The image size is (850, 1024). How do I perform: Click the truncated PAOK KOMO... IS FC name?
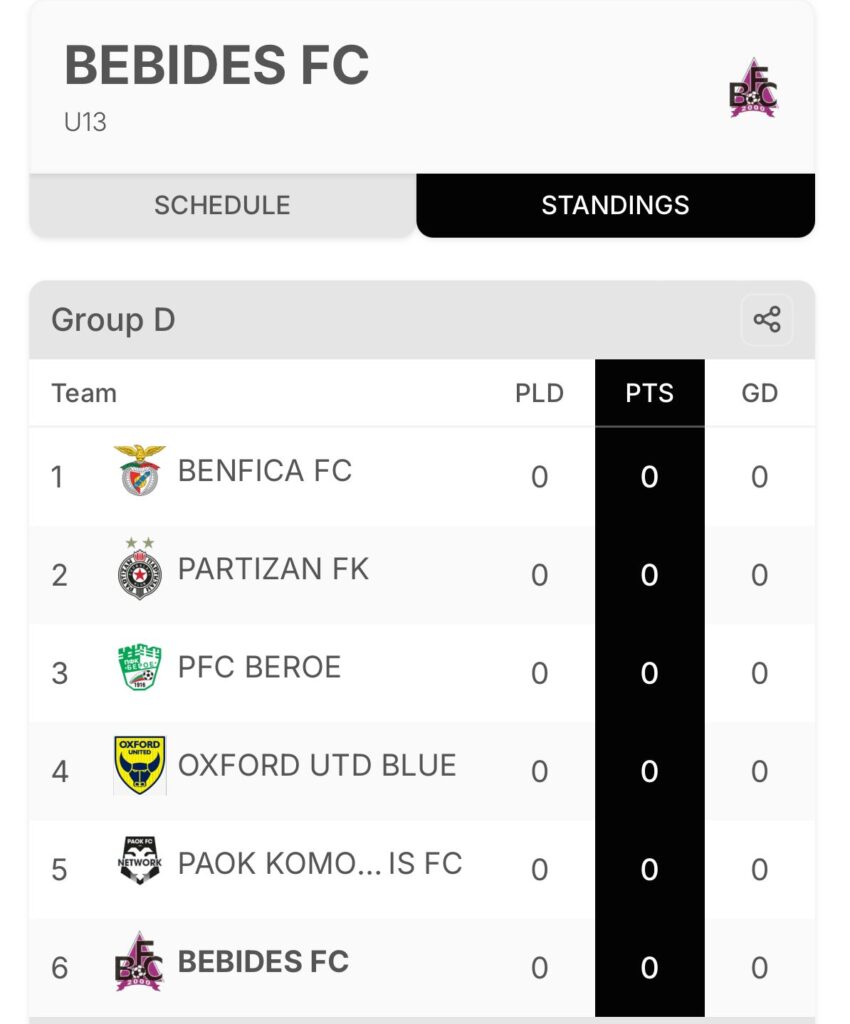click(x=320, y=863)
